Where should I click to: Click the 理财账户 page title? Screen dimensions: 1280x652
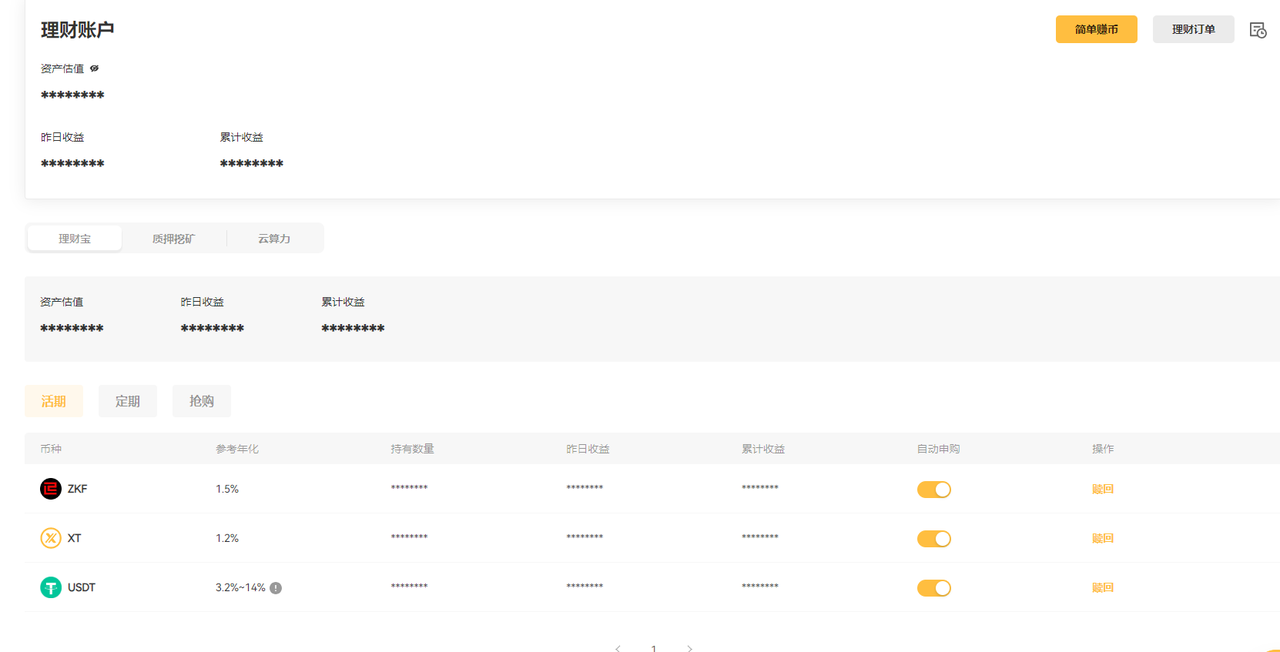pos(77,30)
